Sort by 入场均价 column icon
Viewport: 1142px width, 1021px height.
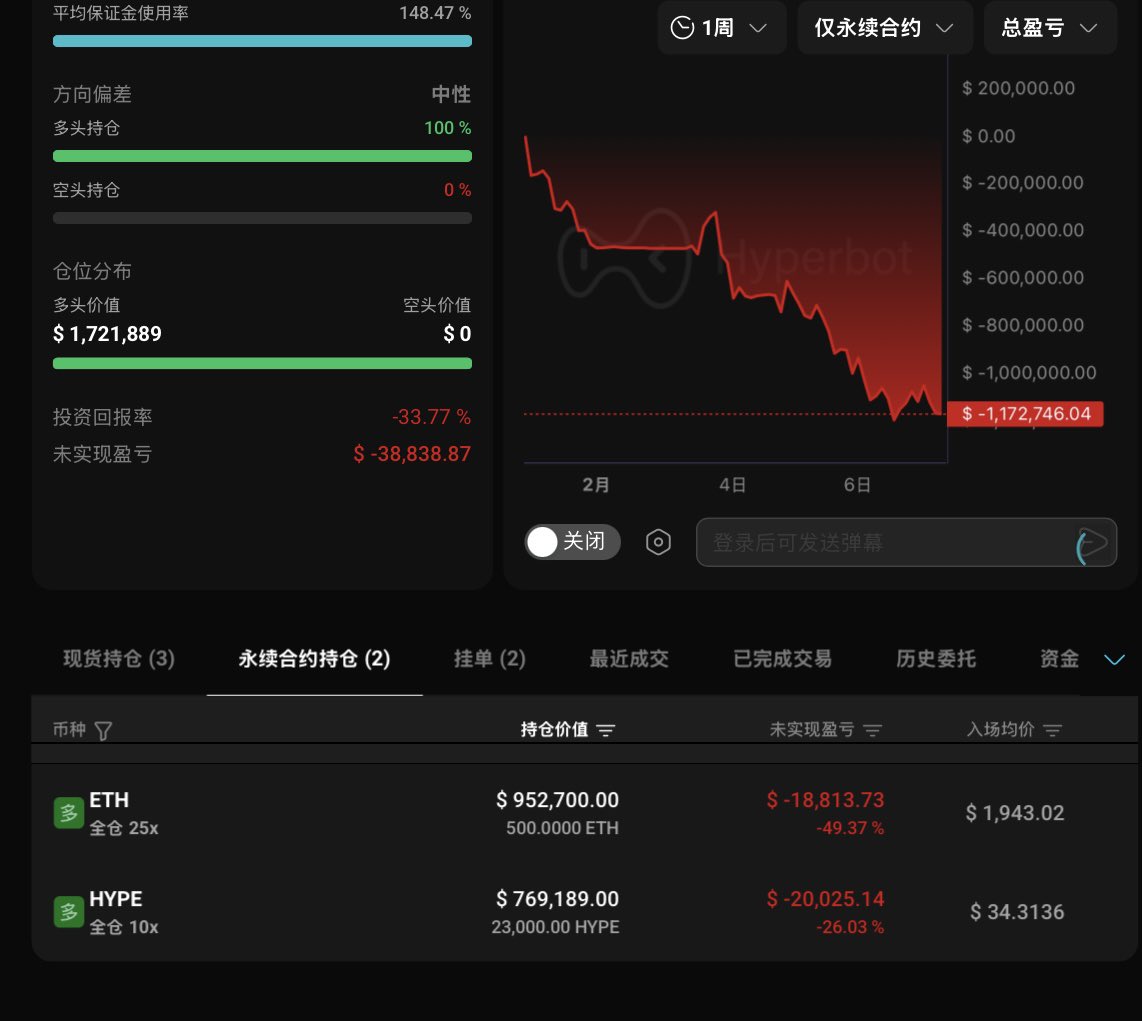coord(1052,730)
